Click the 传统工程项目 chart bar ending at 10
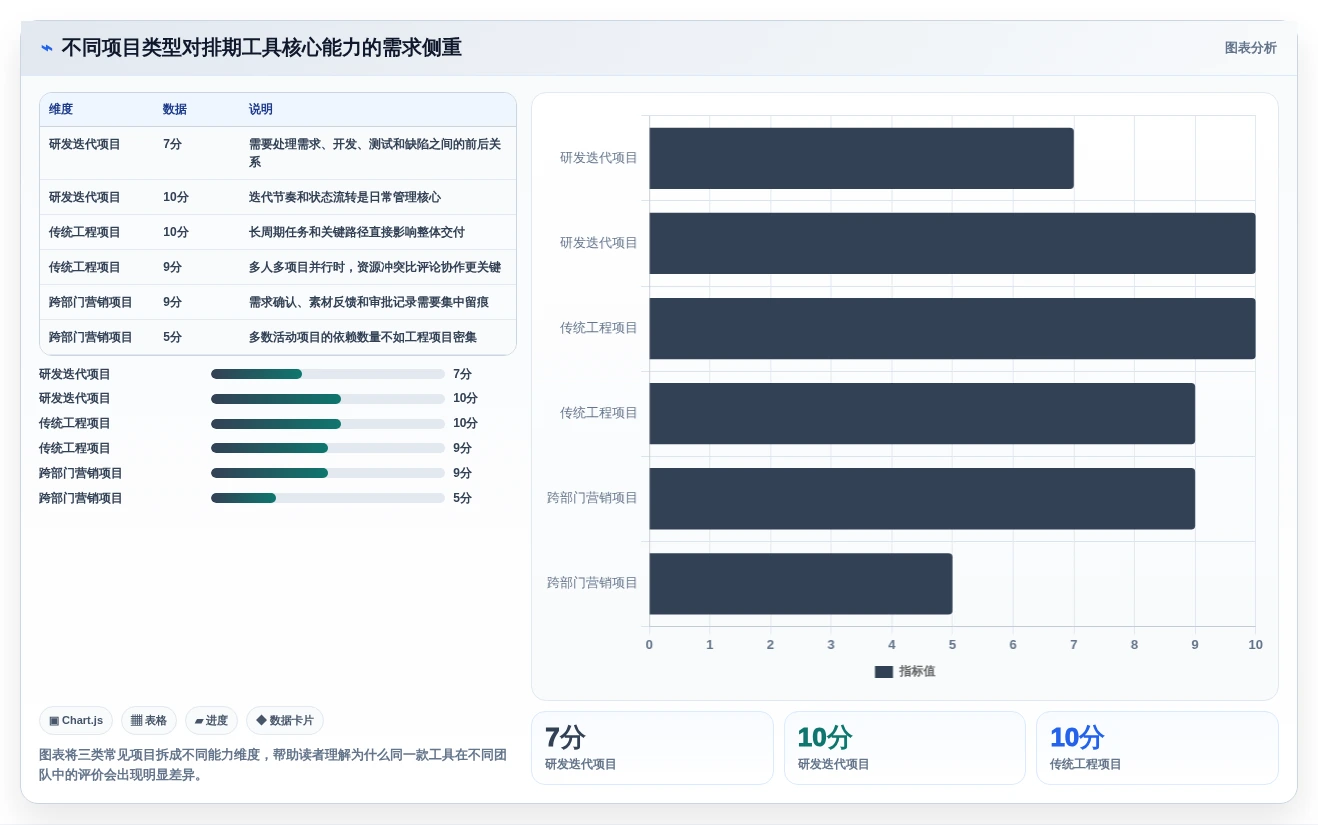 click(952, 328)
